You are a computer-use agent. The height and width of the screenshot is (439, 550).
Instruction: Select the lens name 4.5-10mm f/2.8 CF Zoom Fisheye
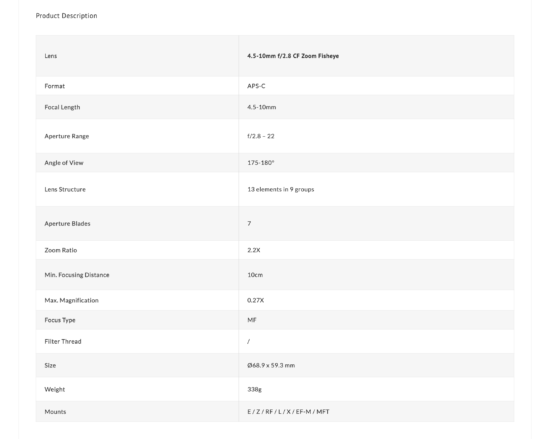tap(293, 56)
